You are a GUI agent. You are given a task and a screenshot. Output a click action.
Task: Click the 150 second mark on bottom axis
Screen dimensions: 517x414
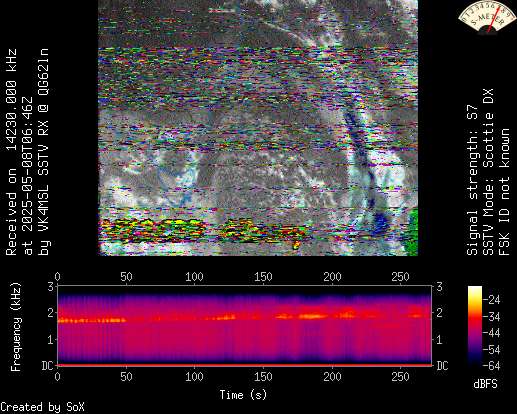[263, 377]
